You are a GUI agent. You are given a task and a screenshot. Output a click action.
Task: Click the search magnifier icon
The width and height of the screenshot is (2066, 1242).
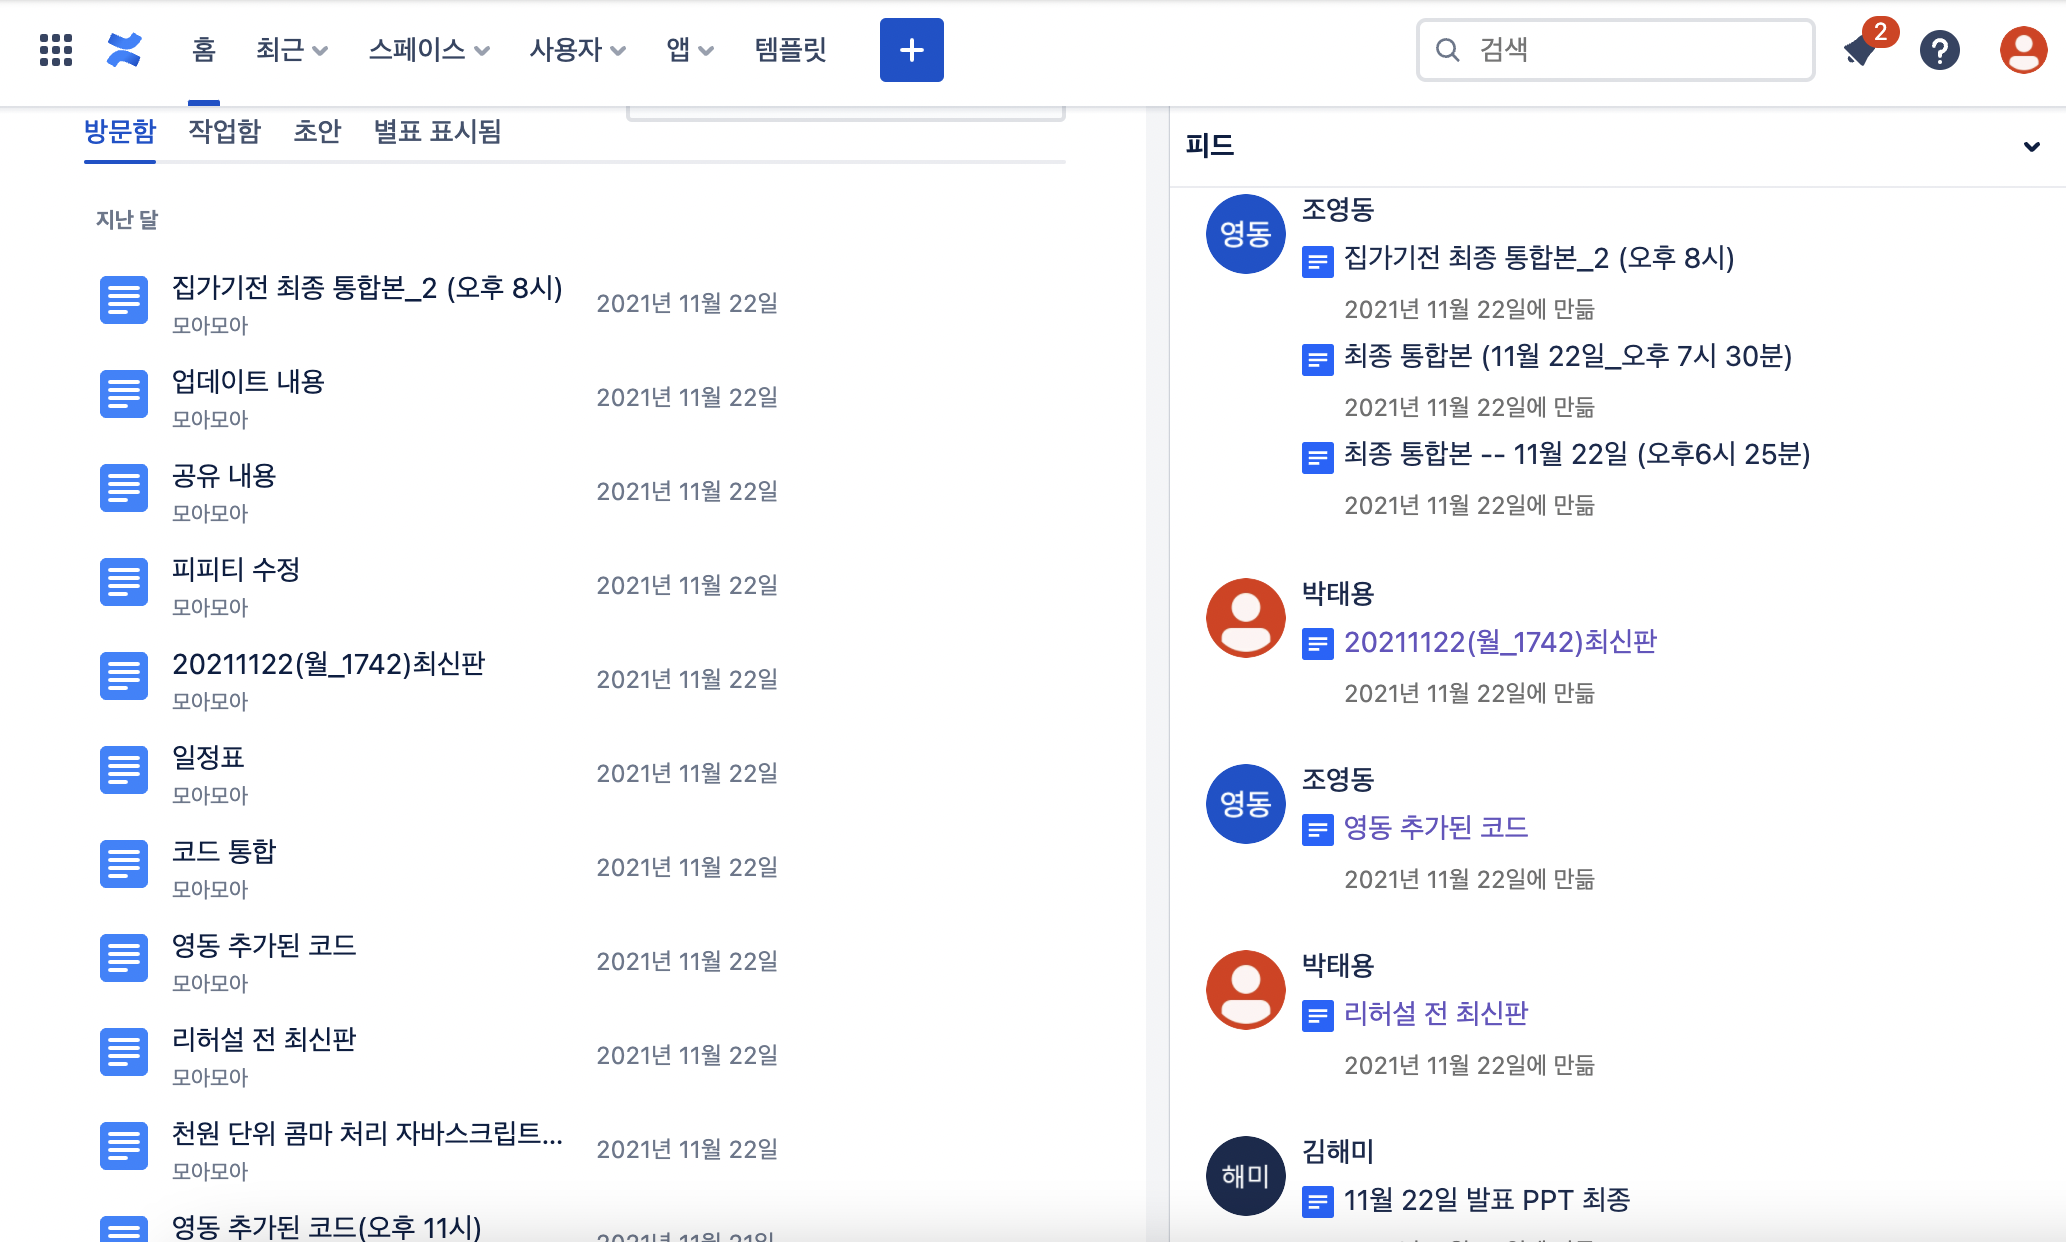pyautogui.click(x=1447, y=50)
